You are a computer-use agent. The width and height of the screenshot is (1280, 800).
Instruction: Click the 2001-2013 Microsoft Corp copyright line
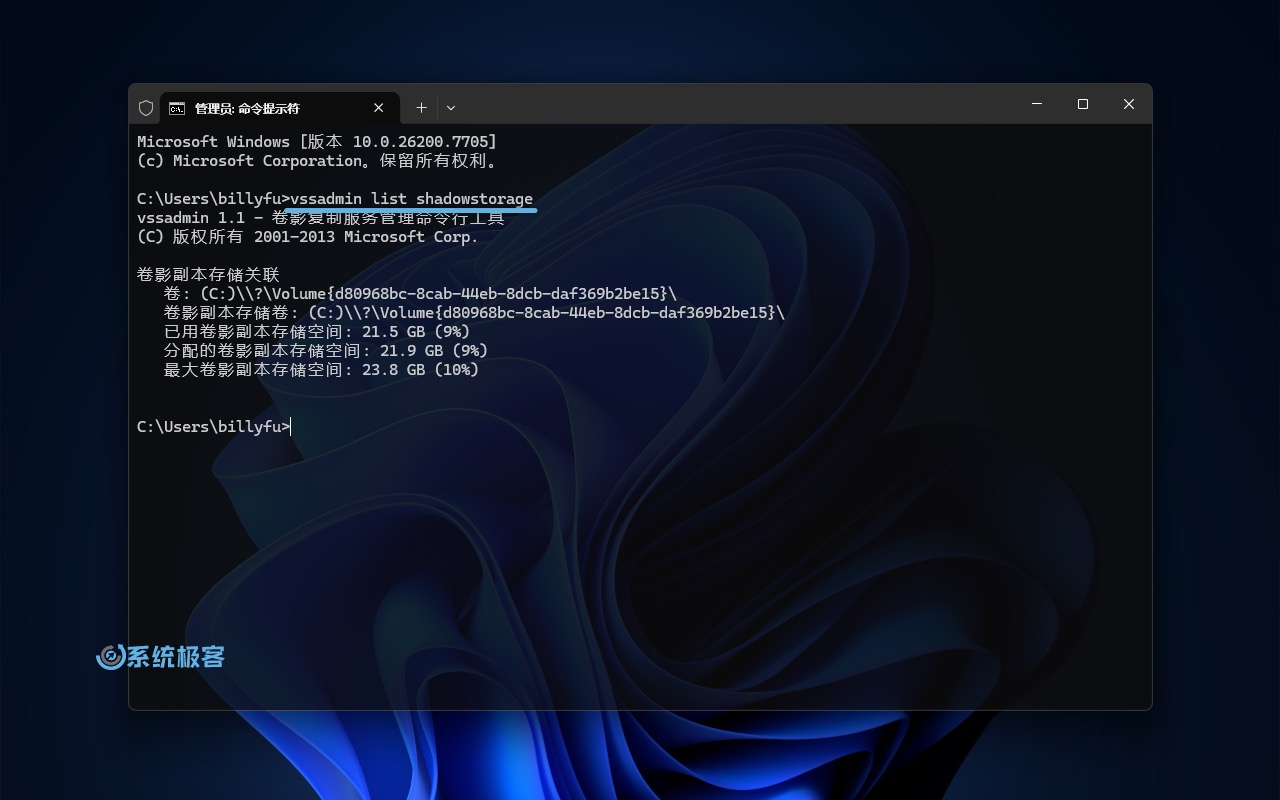click(x=307, y=236)
